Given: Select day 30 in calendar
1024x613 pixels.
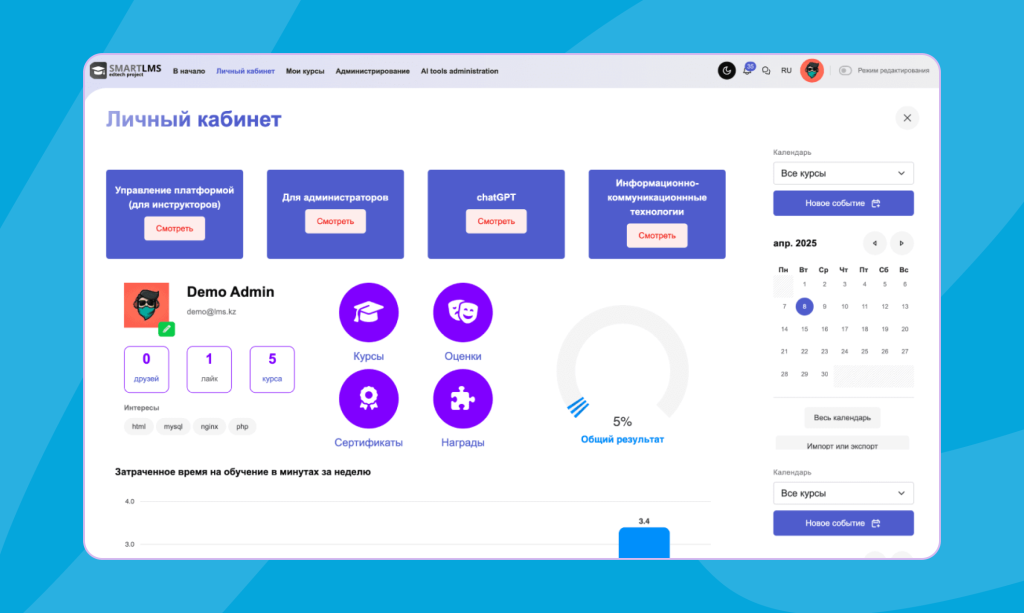Looking at the screenshot, I should click(824, 374).
